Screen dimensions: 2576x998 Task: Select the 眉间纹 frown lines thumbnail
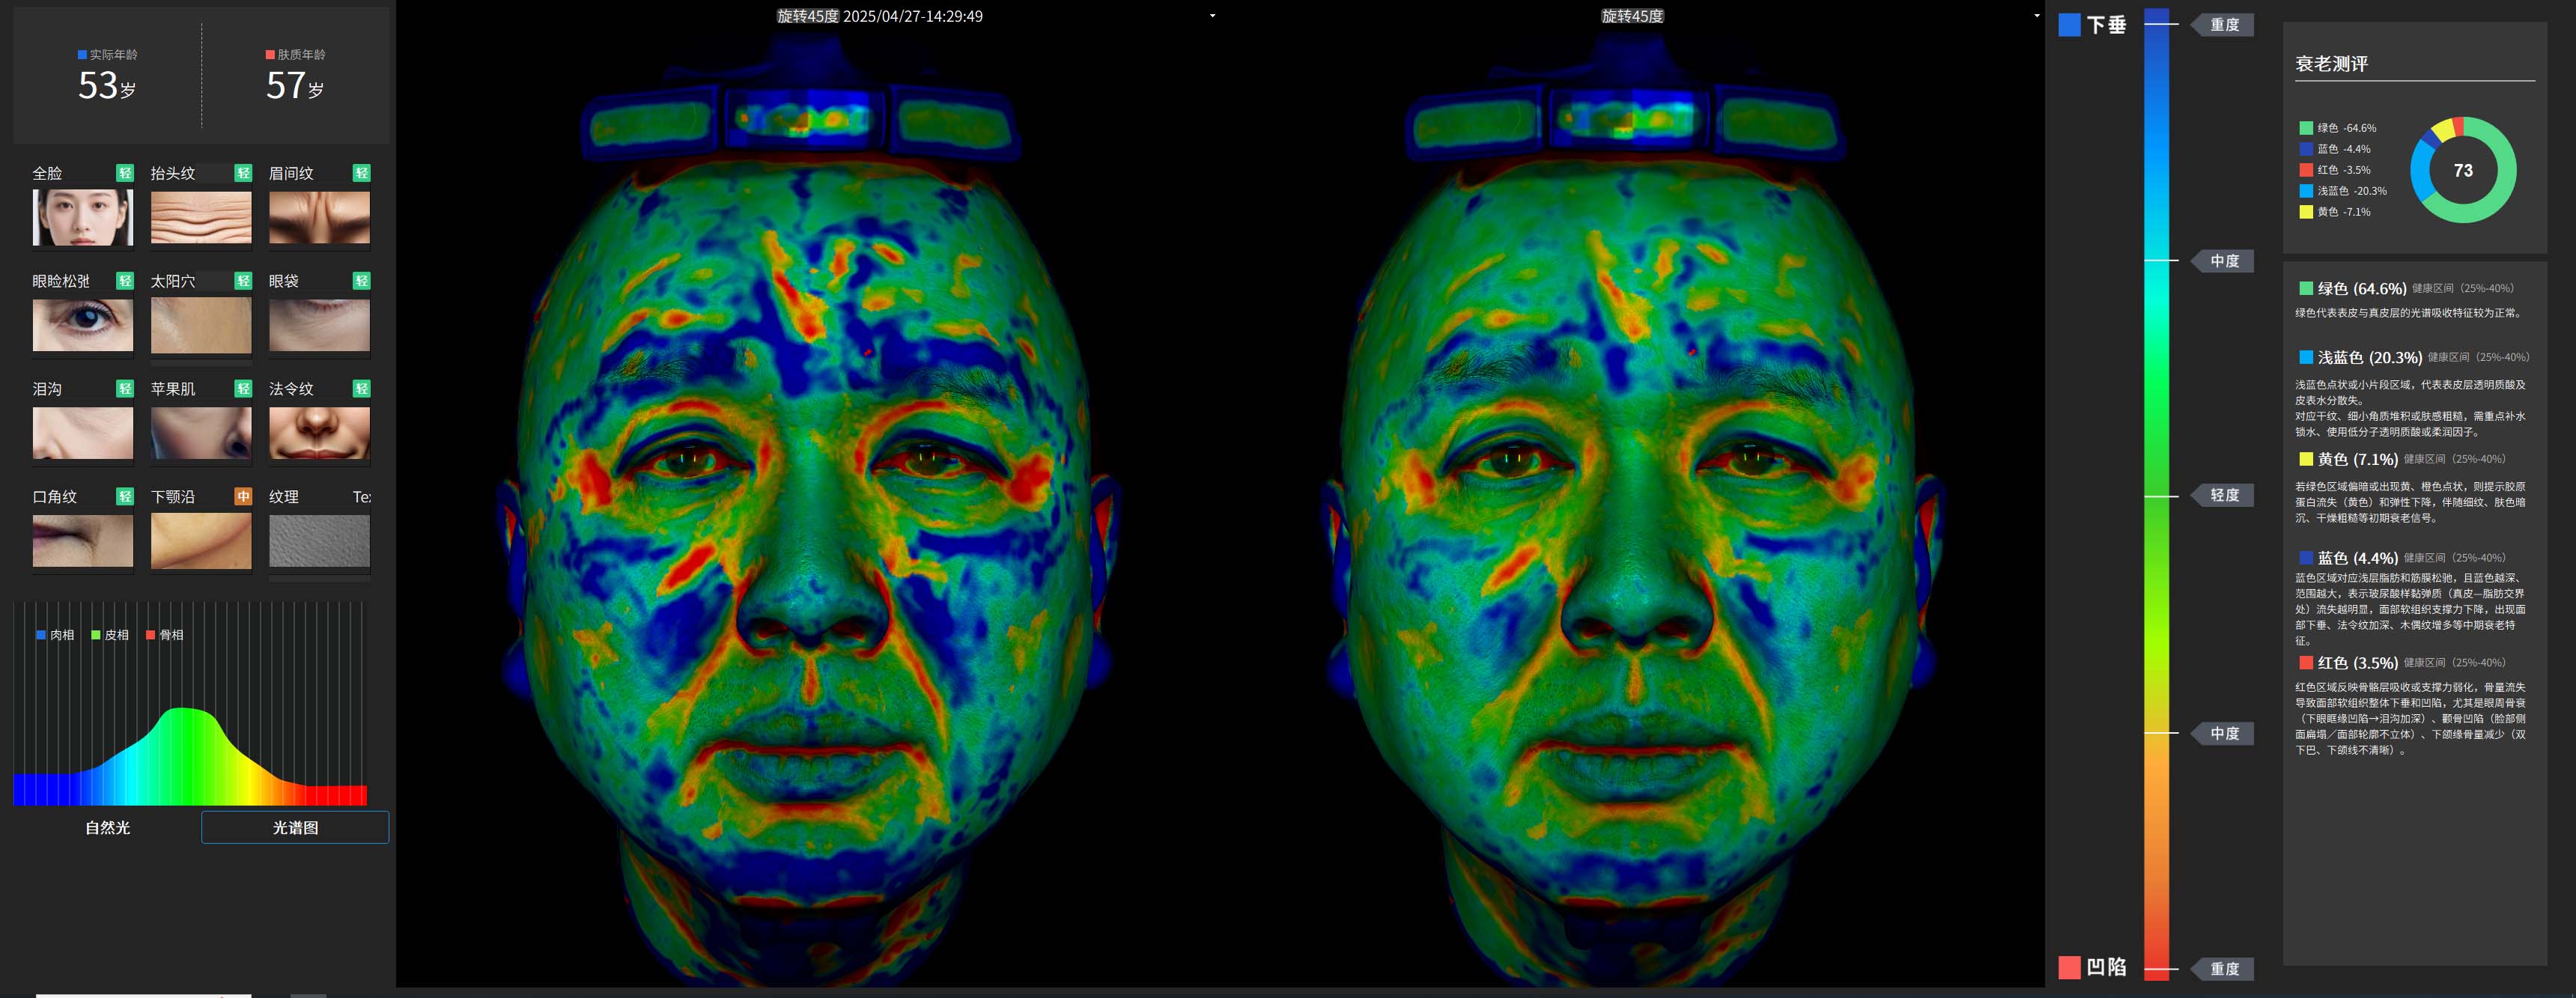(x=319, y=217)
